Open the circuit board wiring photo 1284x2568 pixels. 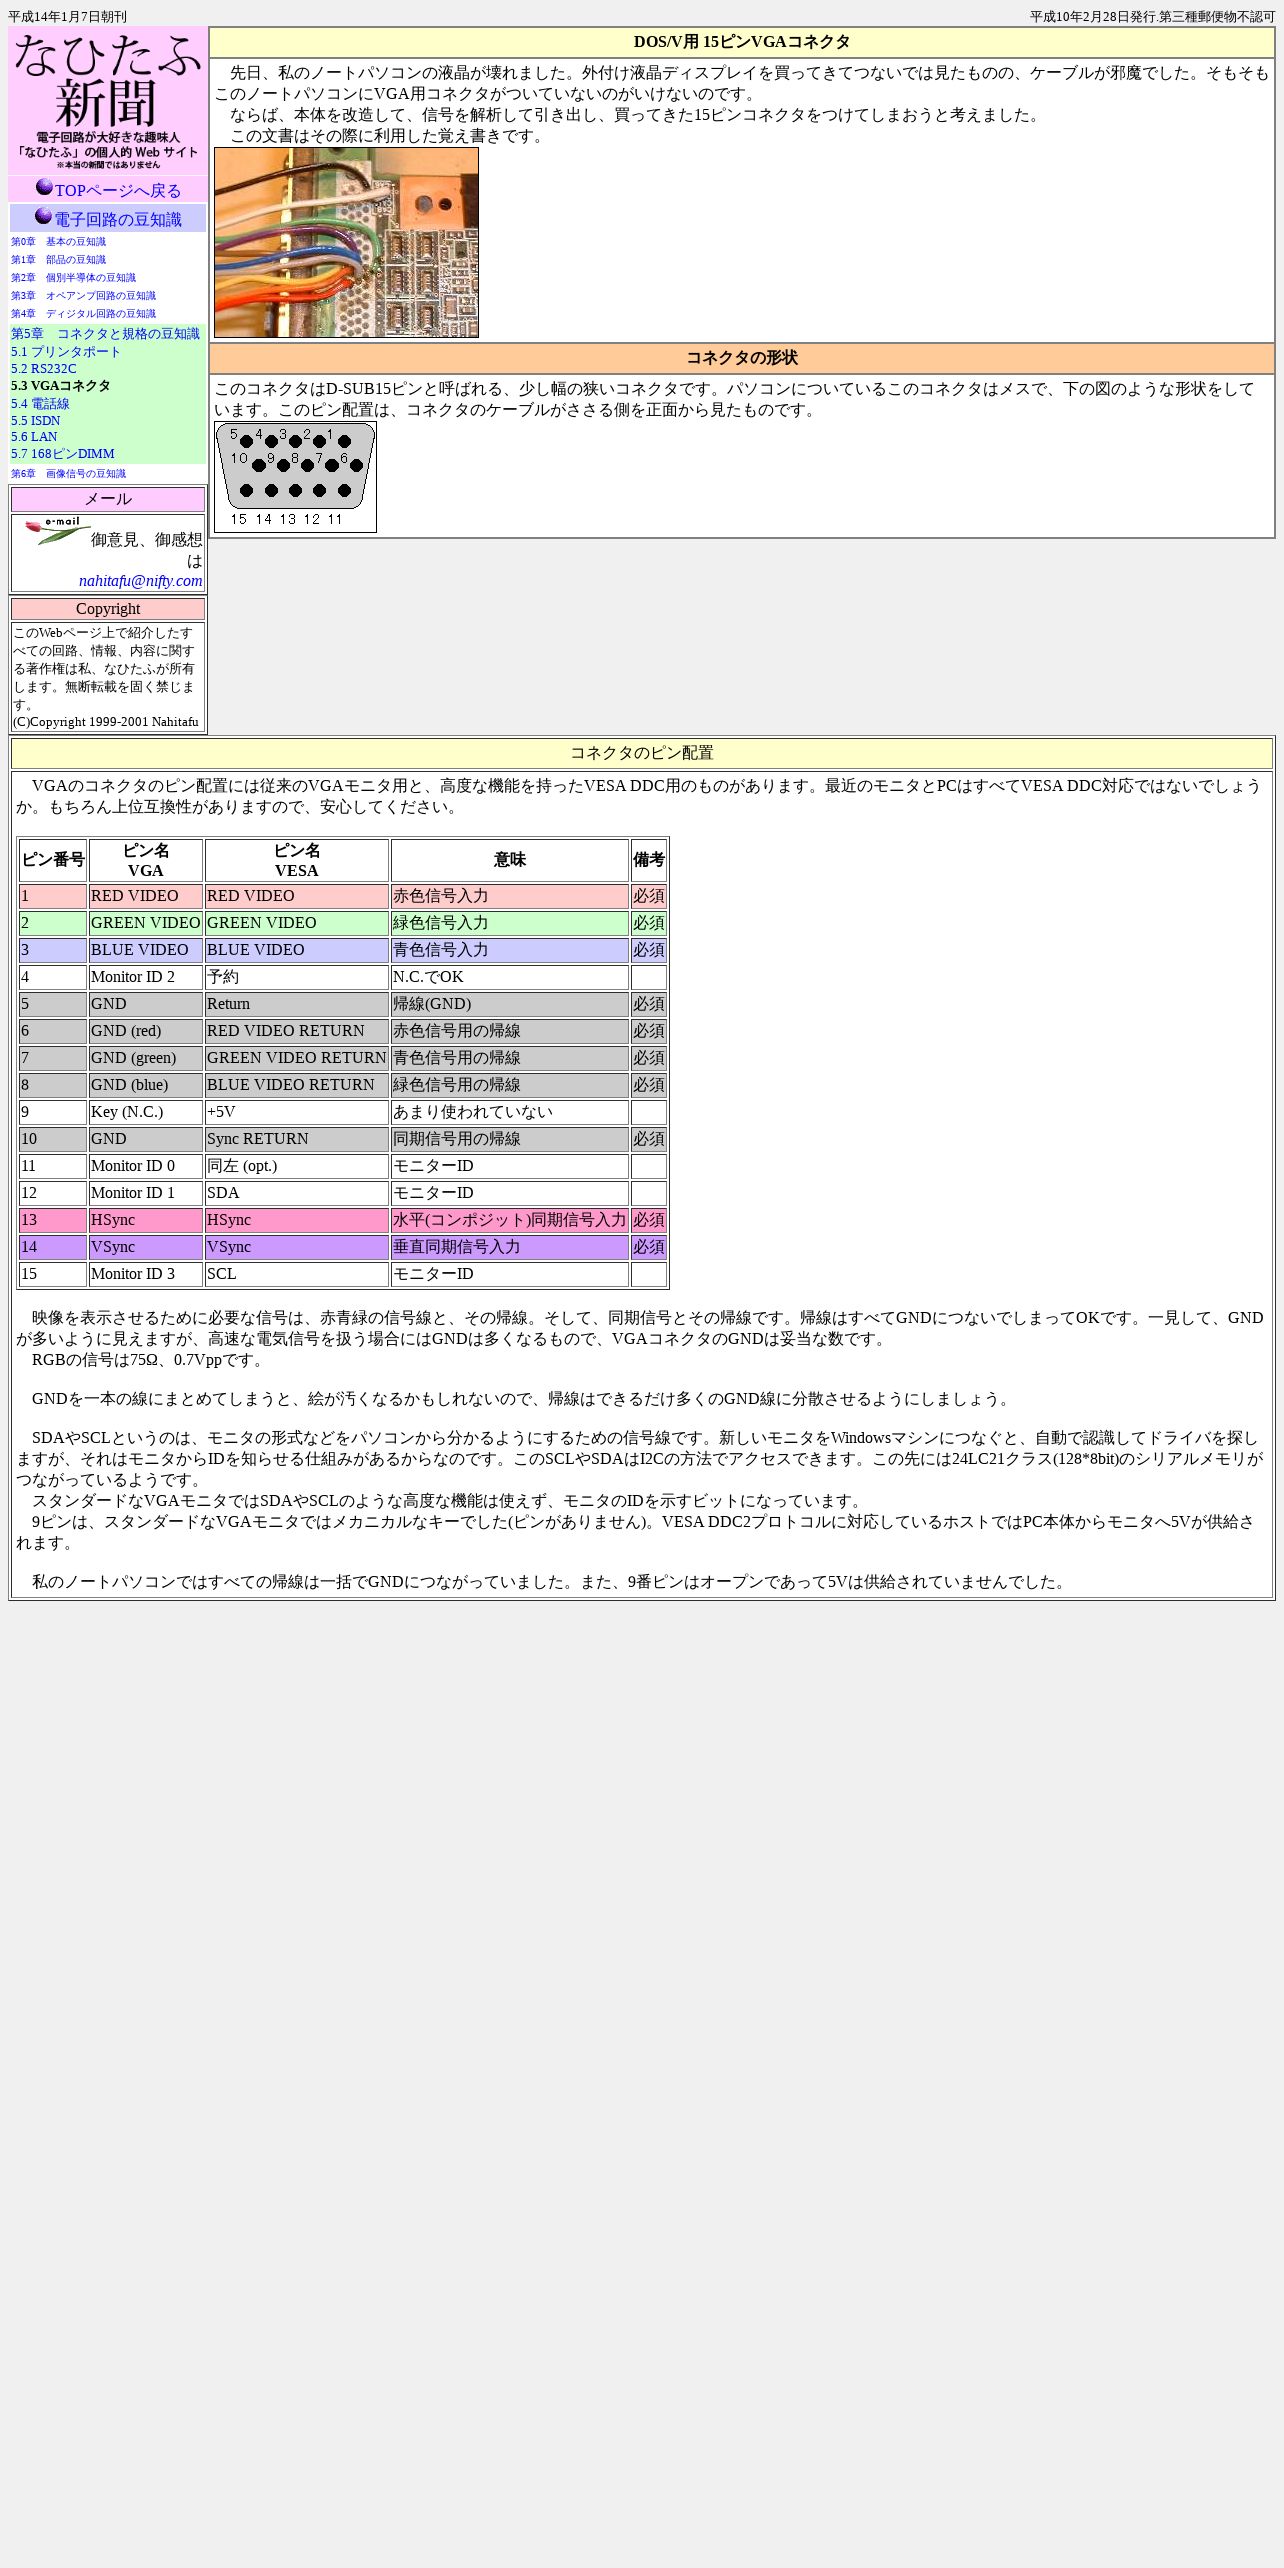click(x=346, y=243)
